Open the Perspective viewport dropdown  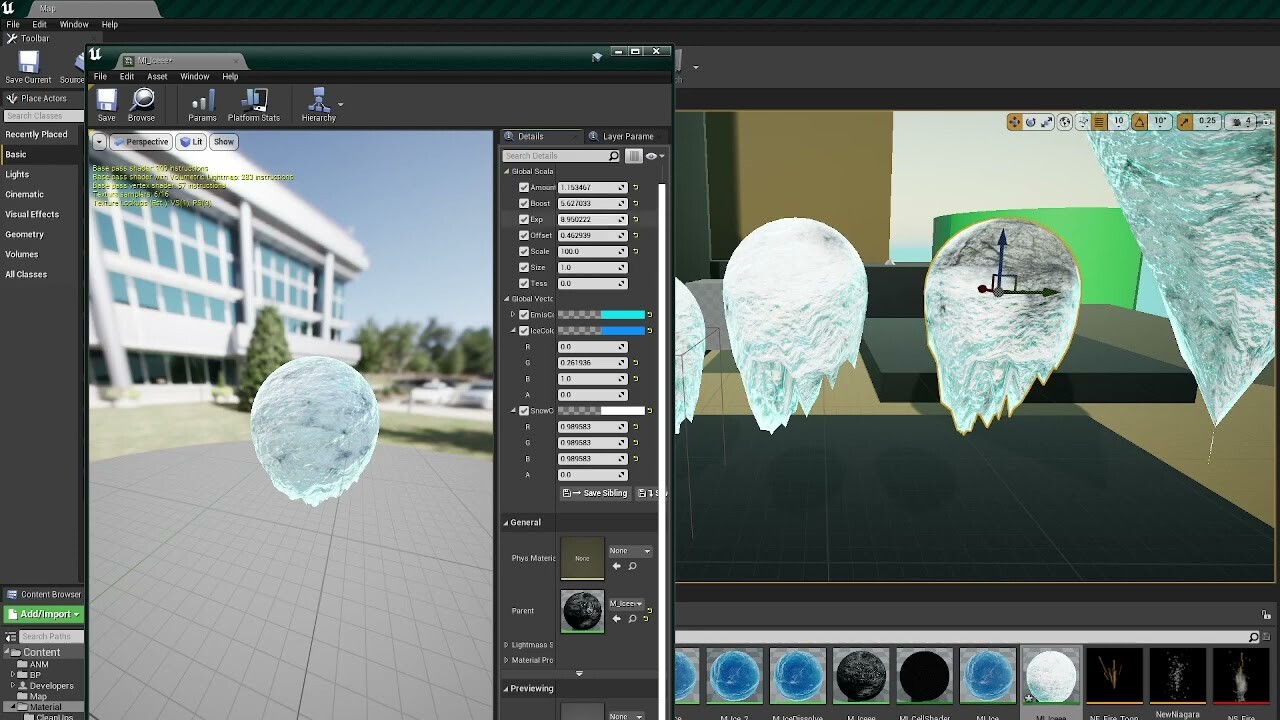click(140, 141)
